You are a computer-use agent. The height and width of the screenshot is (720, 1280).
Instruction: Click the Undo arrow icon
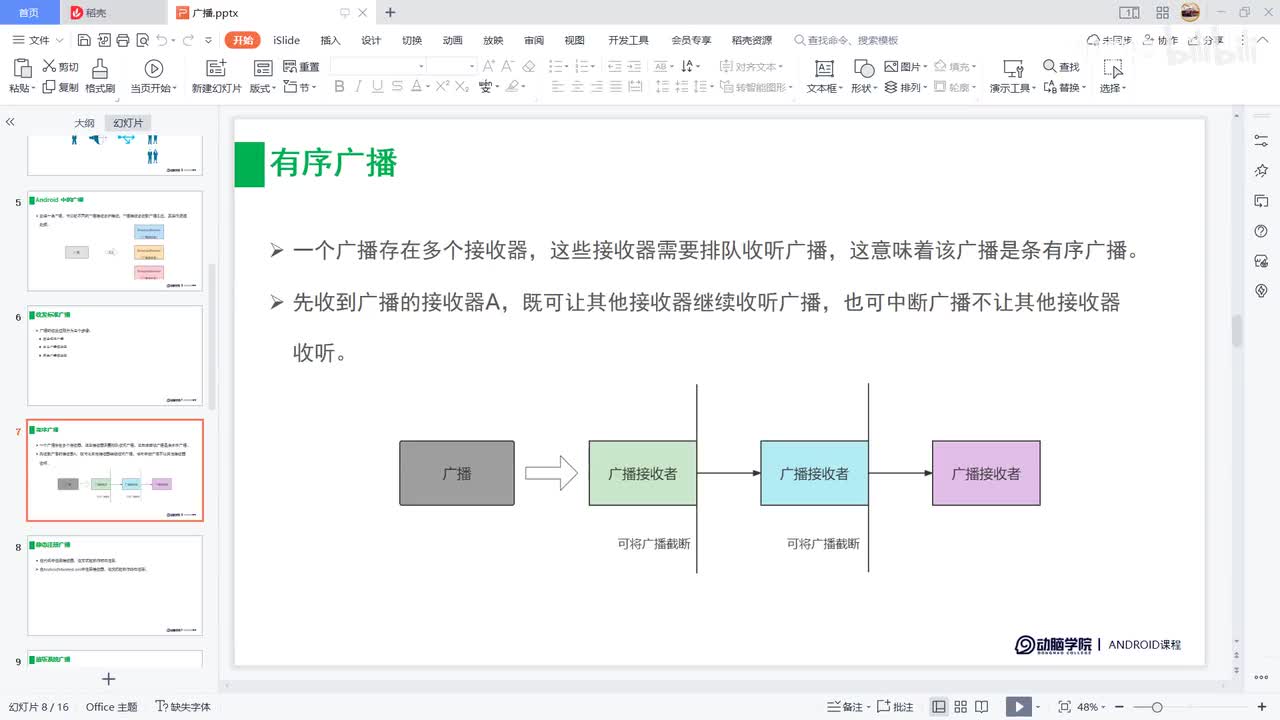pyautogui.click(x=161, y=40)
